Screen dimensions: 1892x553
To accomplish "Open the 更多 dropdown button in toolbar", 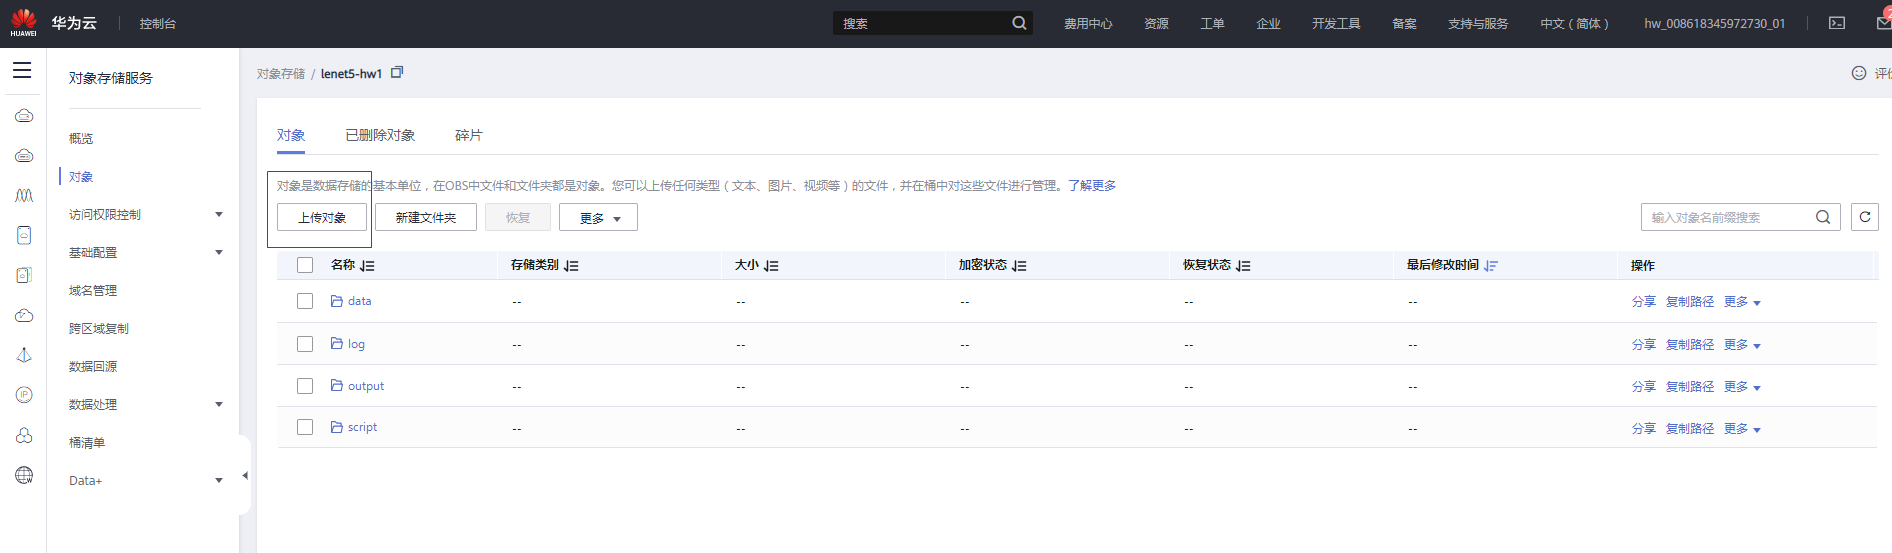I will point(598,217).
